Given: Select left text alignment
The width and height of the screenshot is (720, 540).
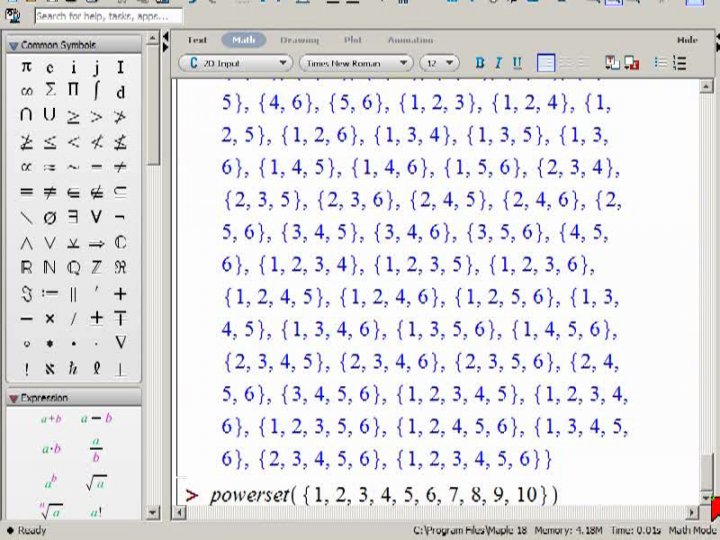Looking at the screenshot, I should [x=546, y=63].
